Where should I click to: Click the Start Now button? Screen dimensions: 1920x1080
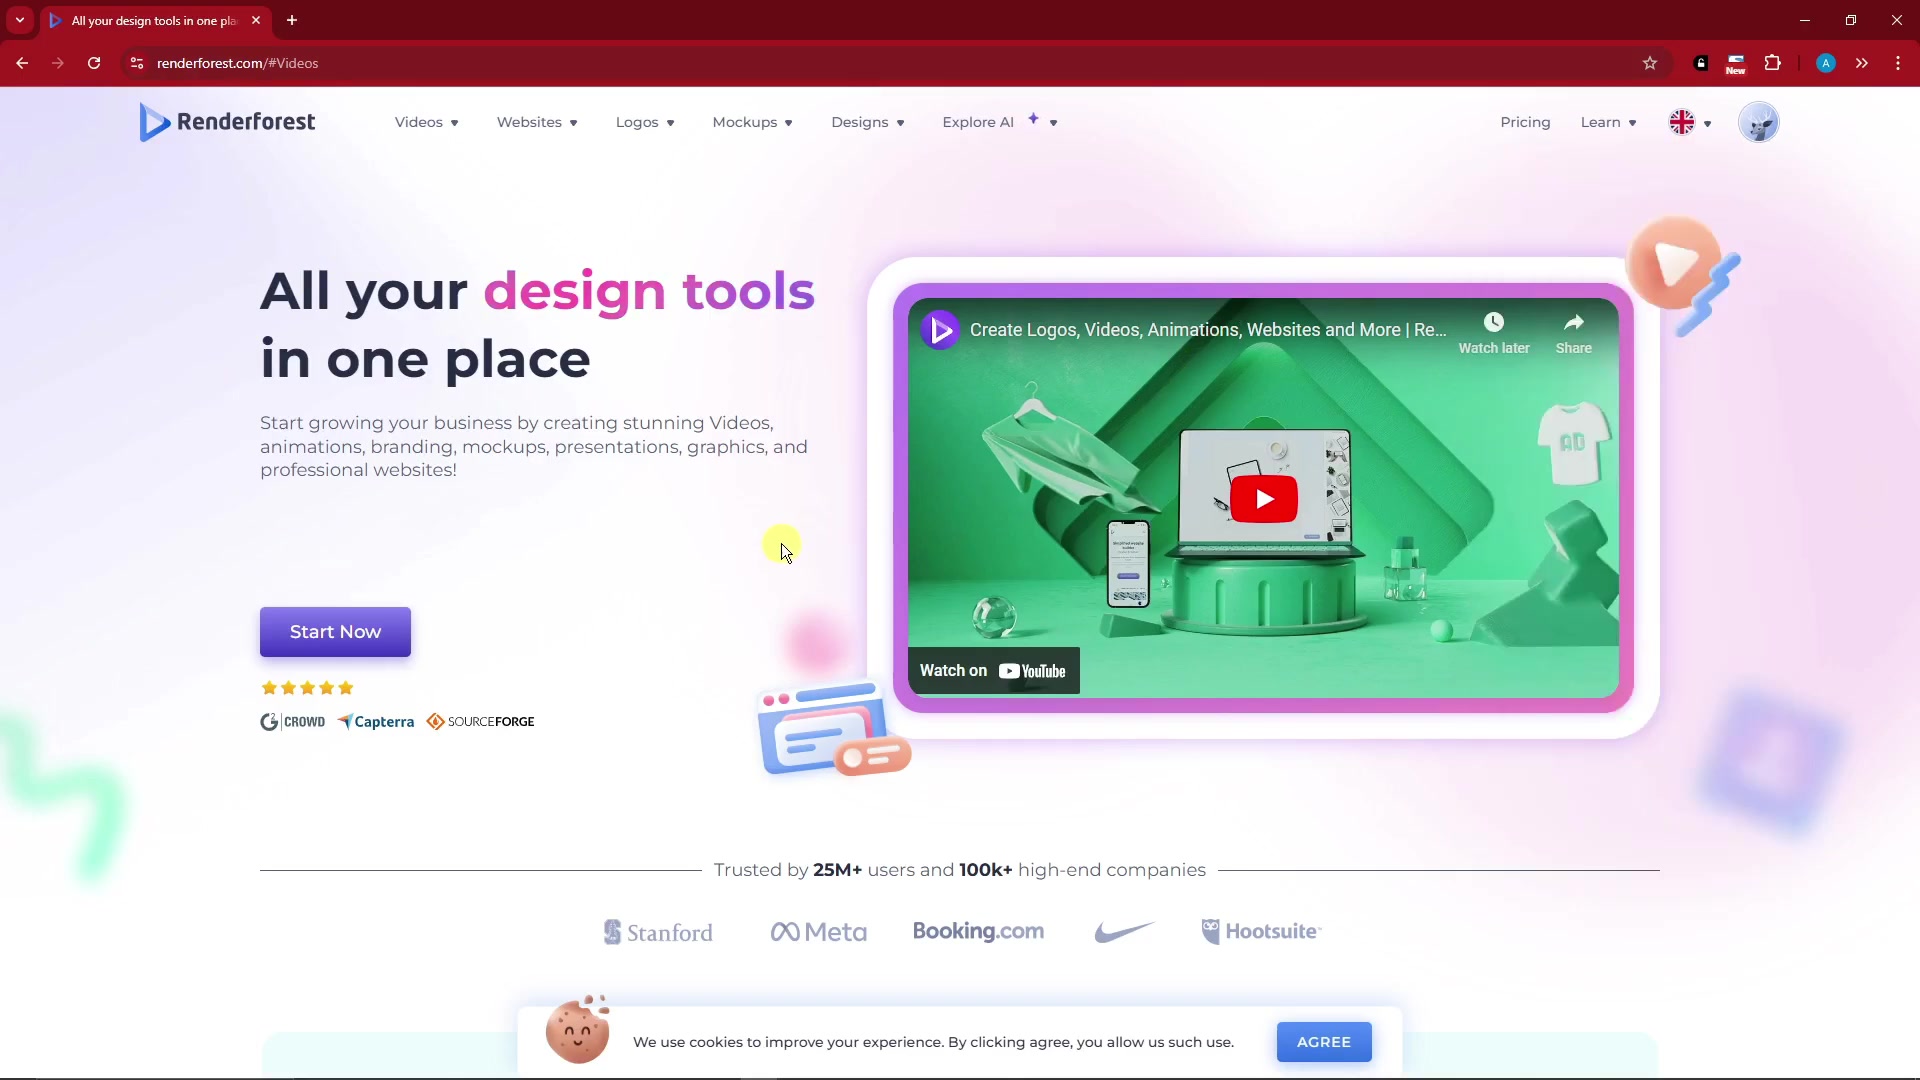point(335,632)
